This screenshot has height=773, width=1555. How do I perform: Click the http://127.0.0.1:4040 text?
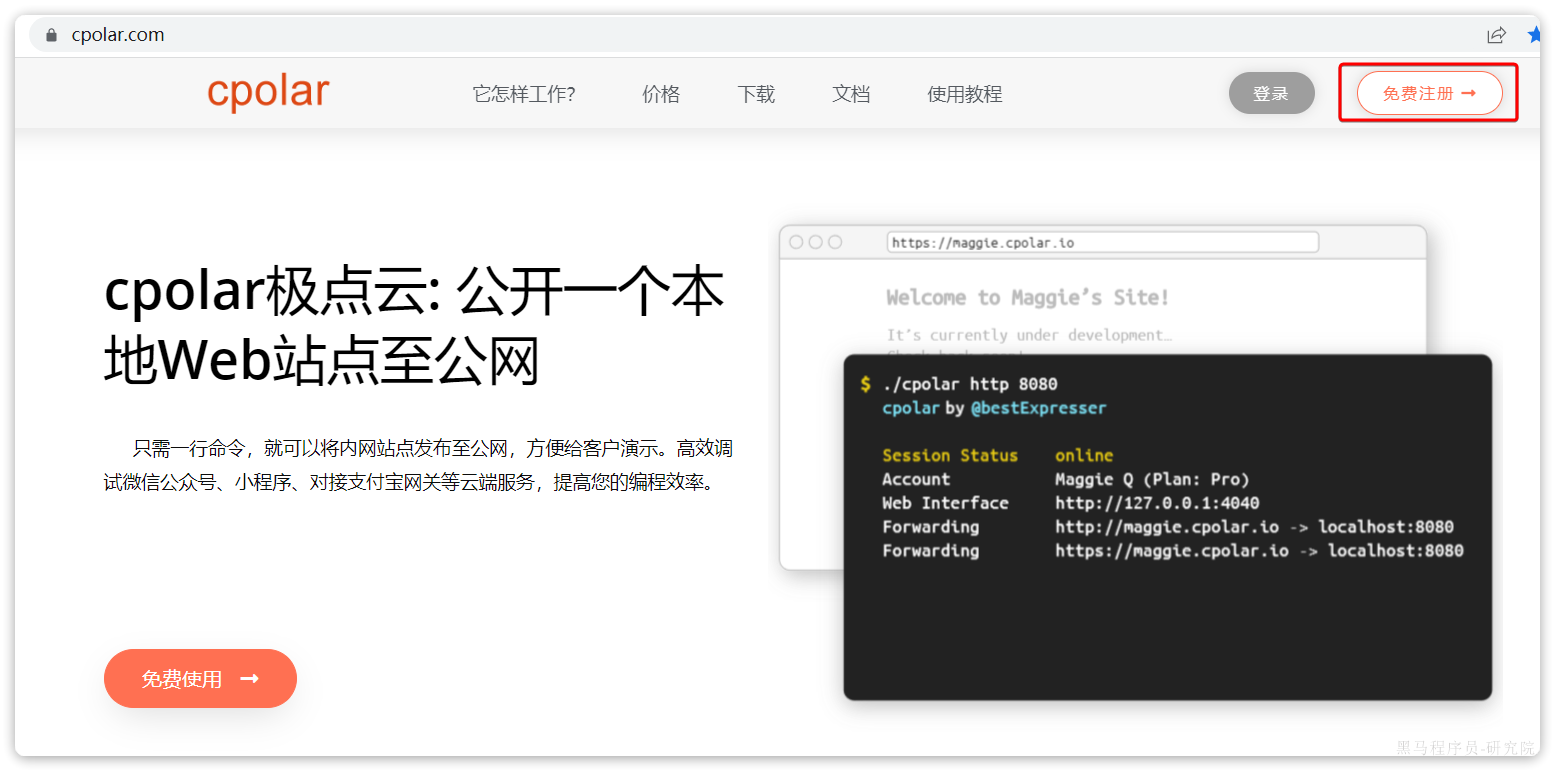(x=1157, y=503)
